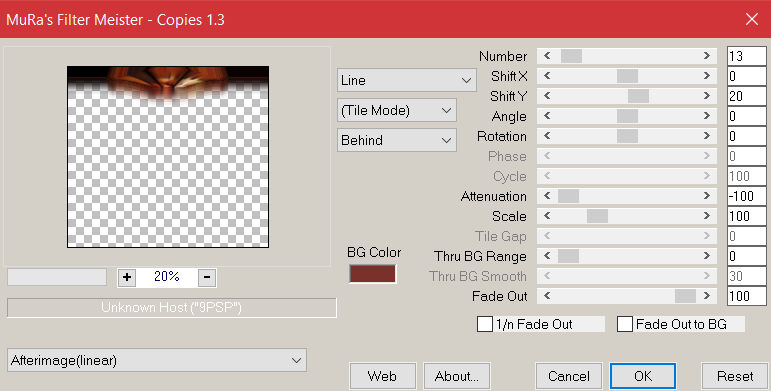Click the Scale value field showing 100
771x391 pixels.
746,216
